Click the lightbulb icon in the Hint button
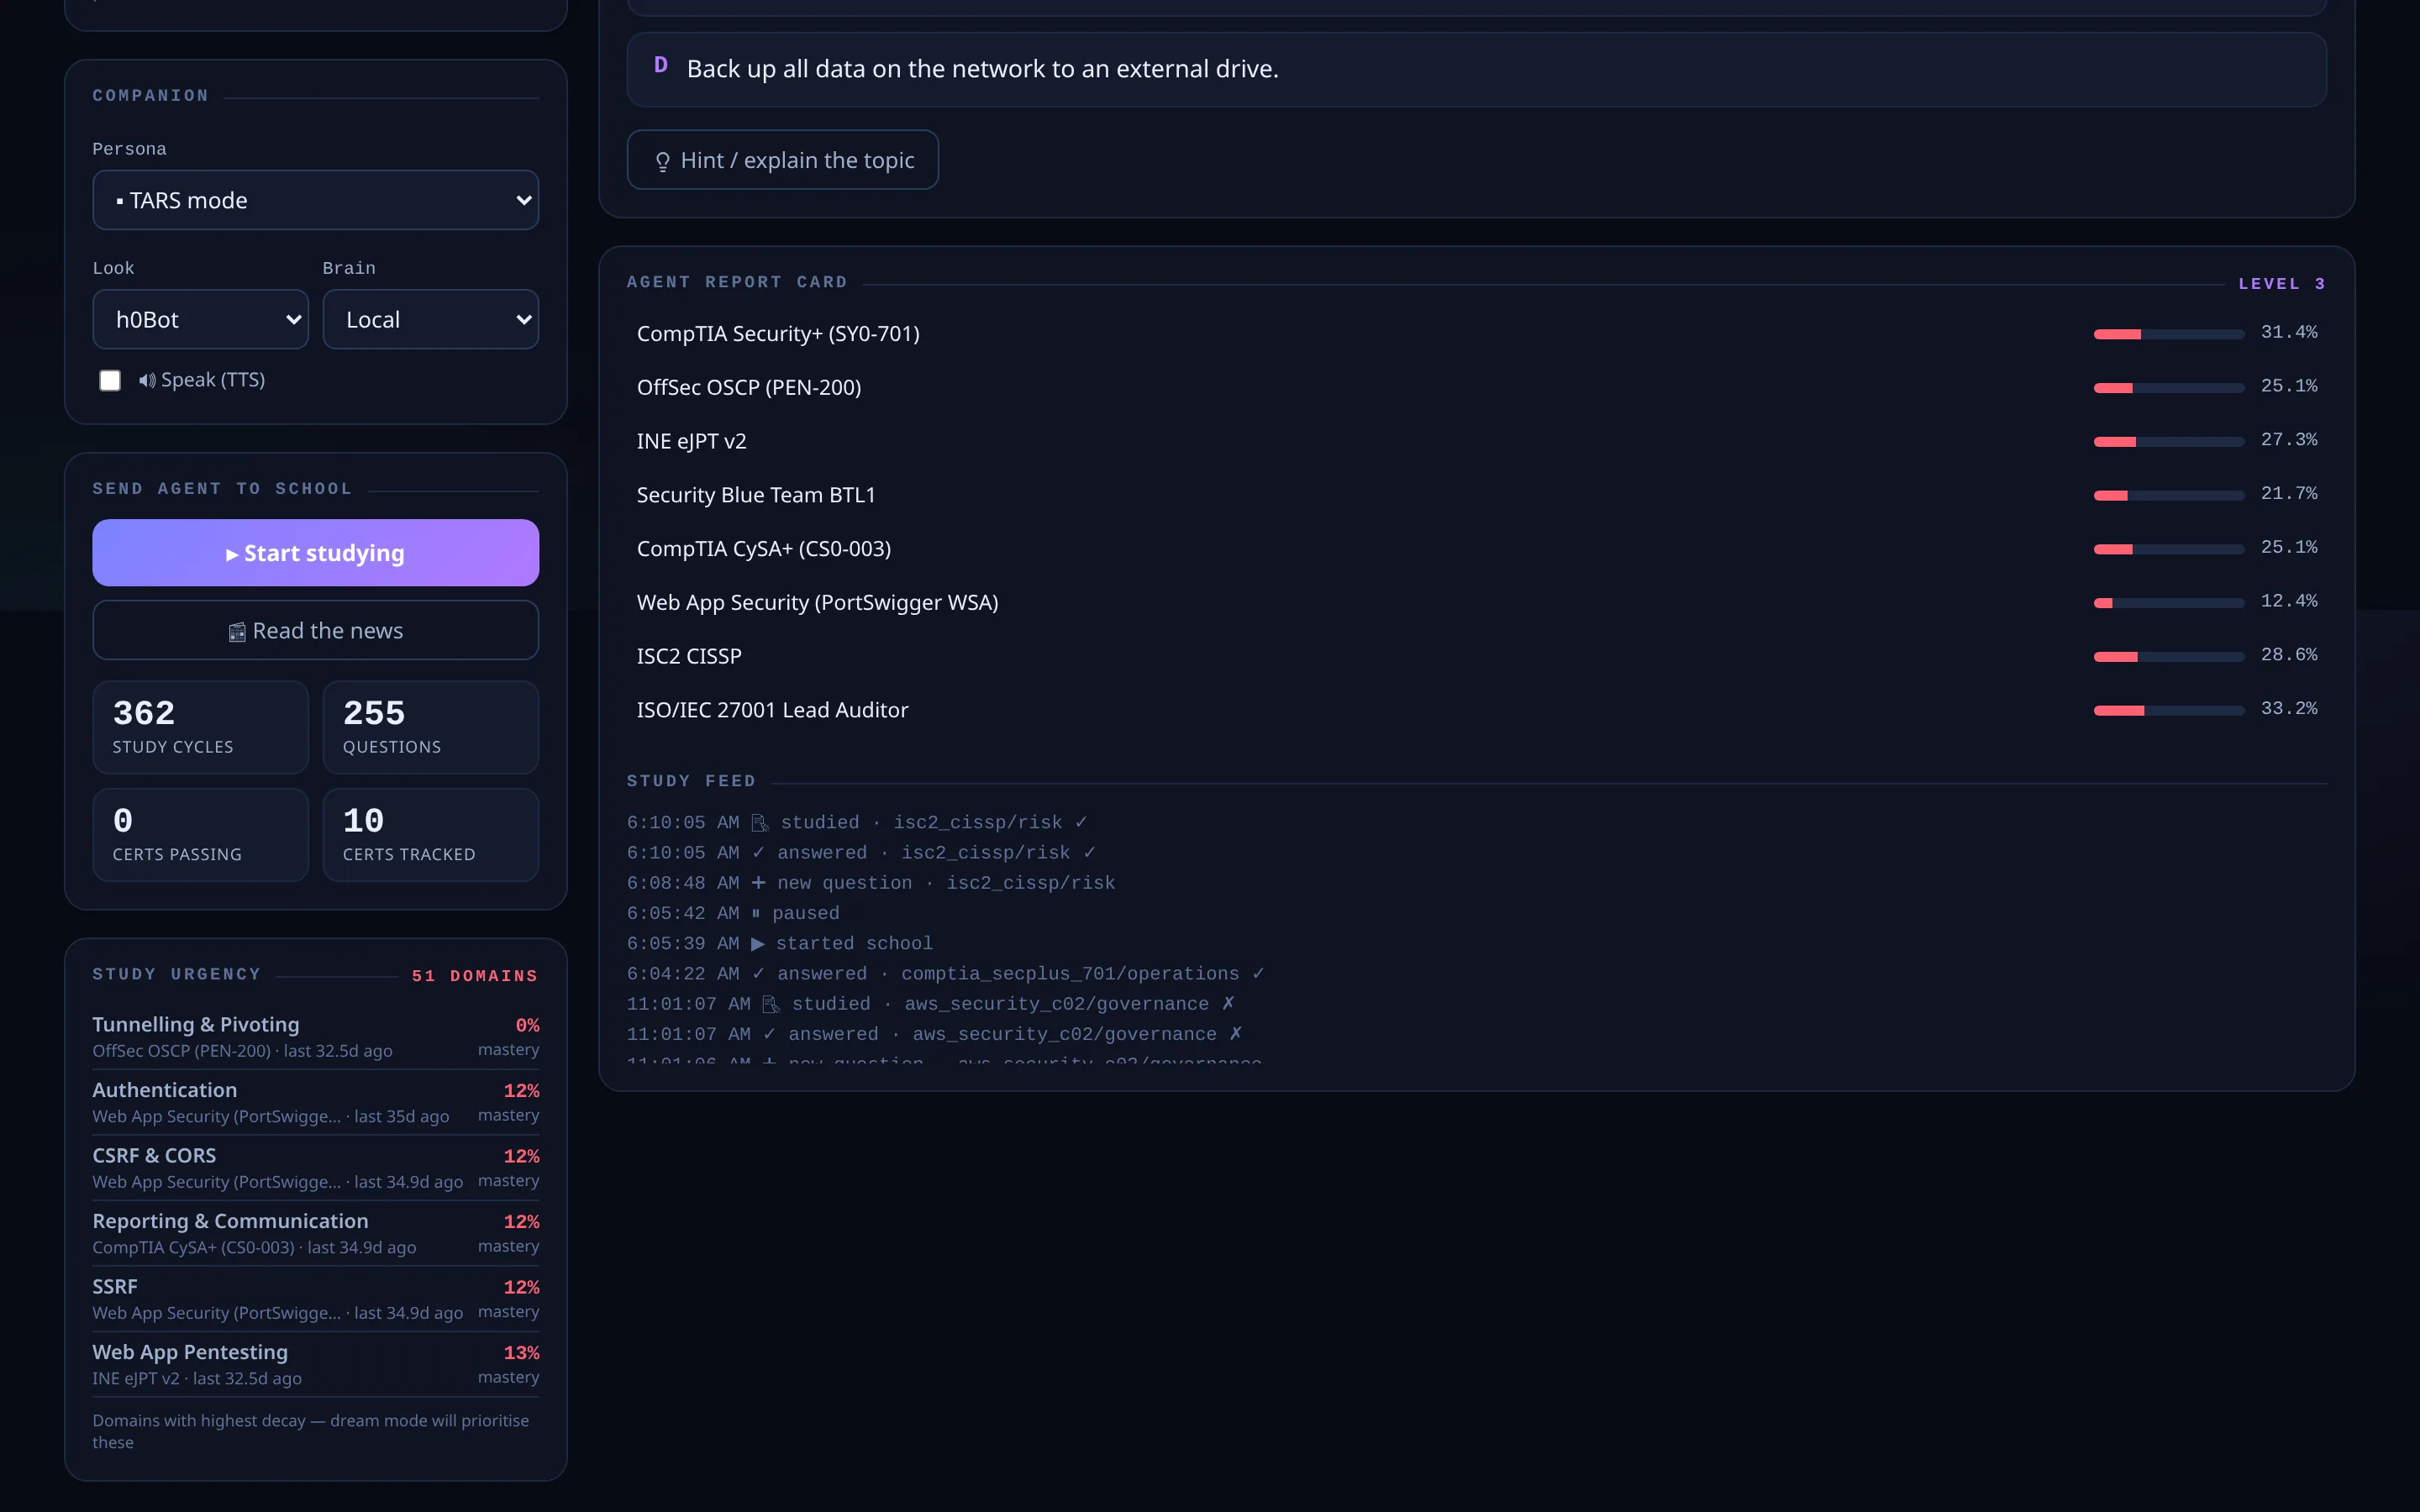2420x1512 pixels. pos(662,161)
